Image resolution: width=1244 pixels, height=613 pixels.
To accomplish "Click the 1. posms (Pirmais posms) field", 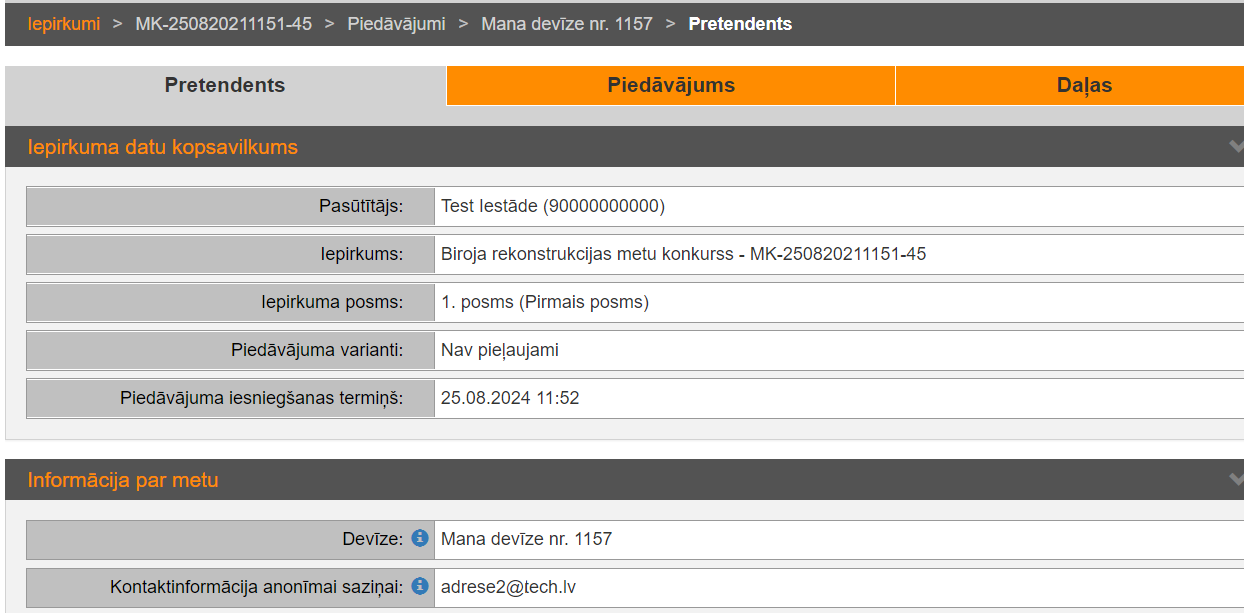I will pyautogui.click(x=545, y=302).
